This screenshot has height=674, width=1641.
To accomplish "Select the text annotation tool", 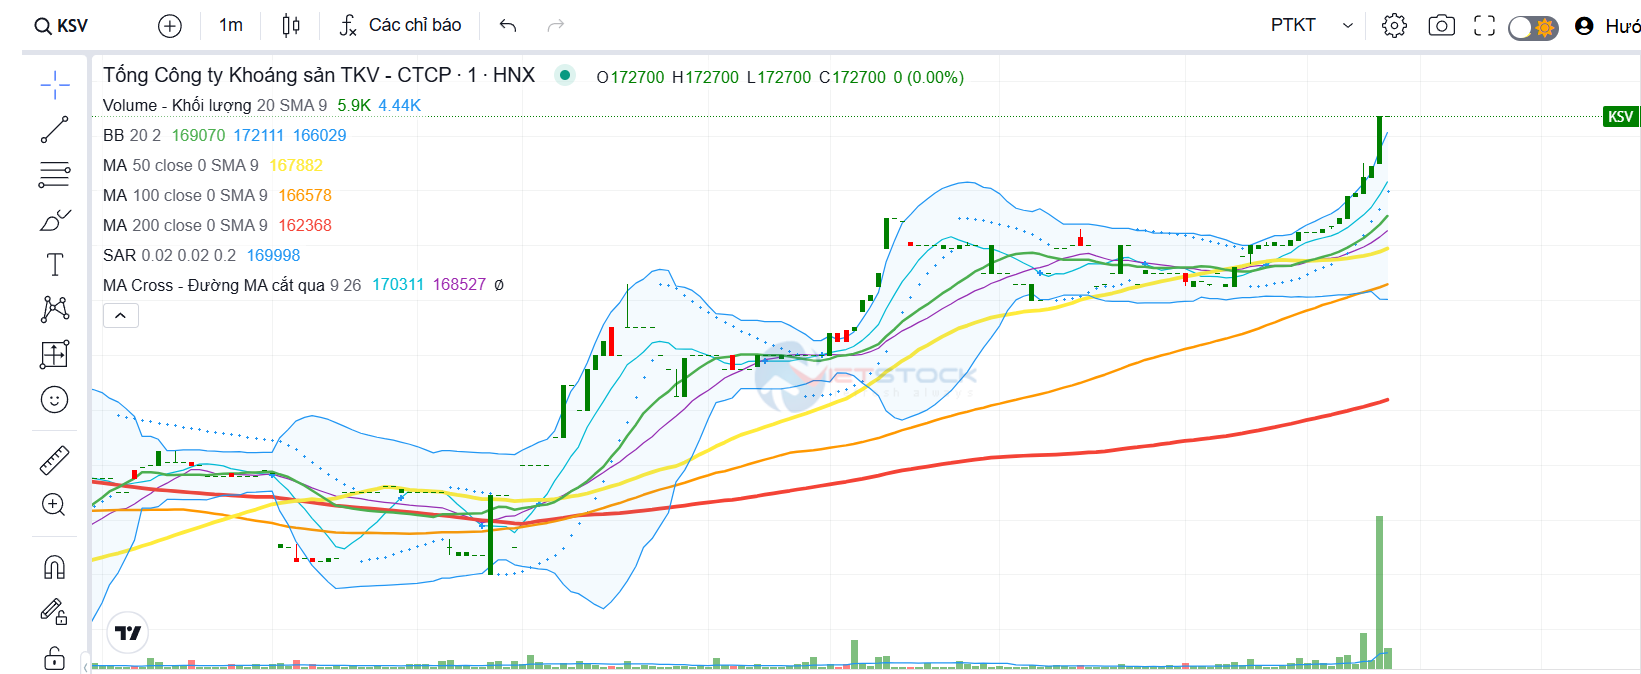I will [x=55, y=264].
